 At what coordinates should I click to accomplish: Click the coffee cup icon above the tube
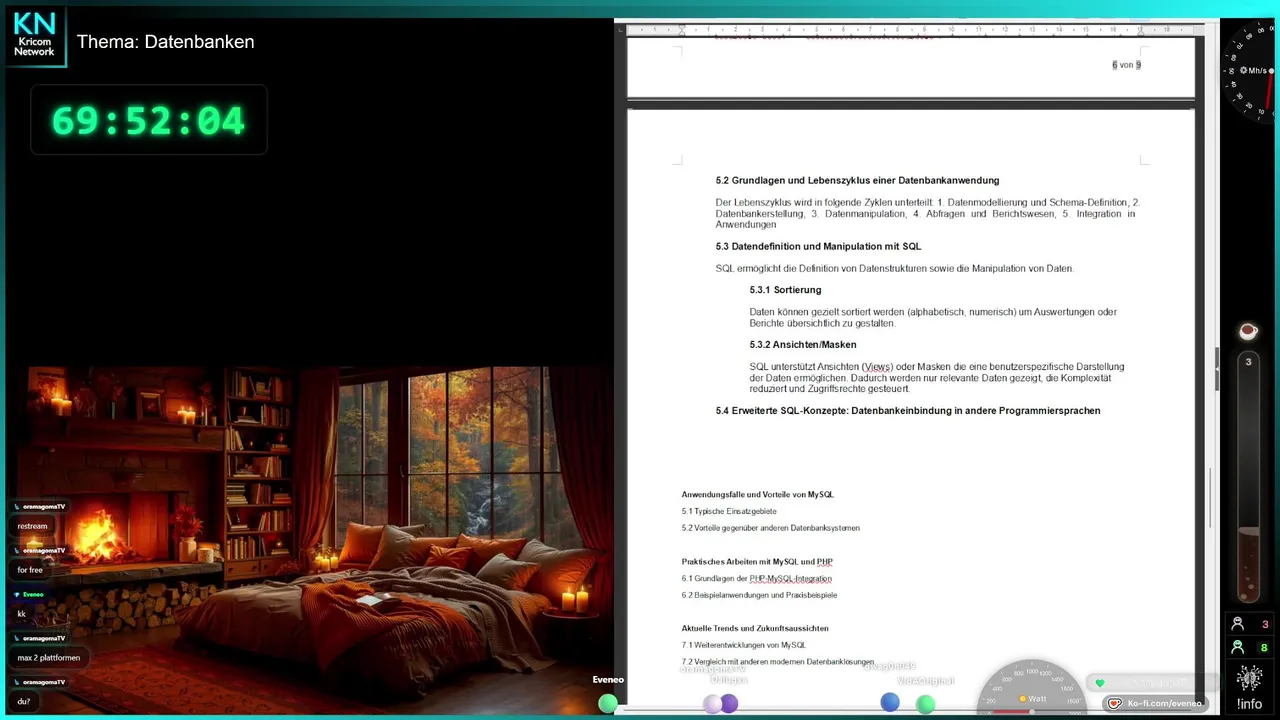click(1247, 331)
